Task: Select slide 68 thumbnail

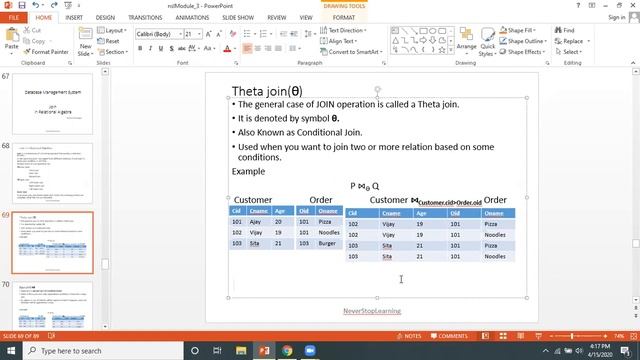Action: [53, 173]
